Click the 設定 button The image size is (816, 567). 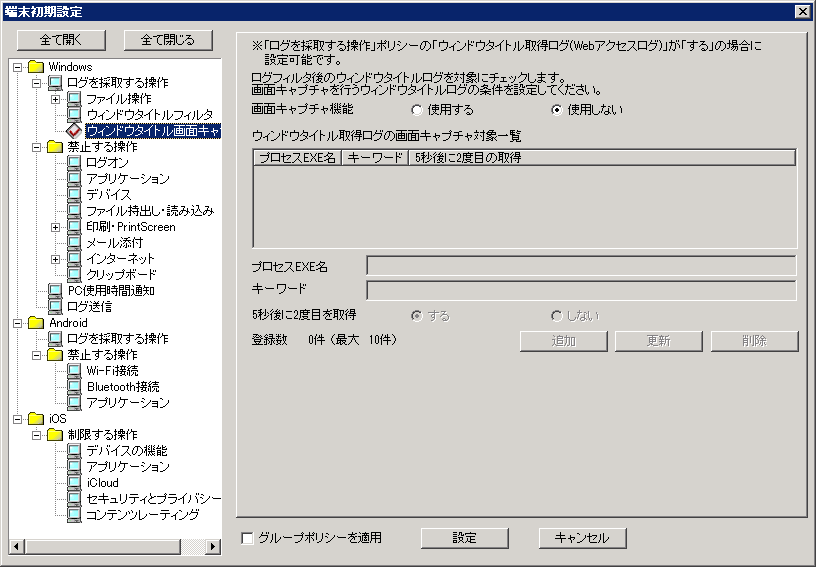(465, 538)
